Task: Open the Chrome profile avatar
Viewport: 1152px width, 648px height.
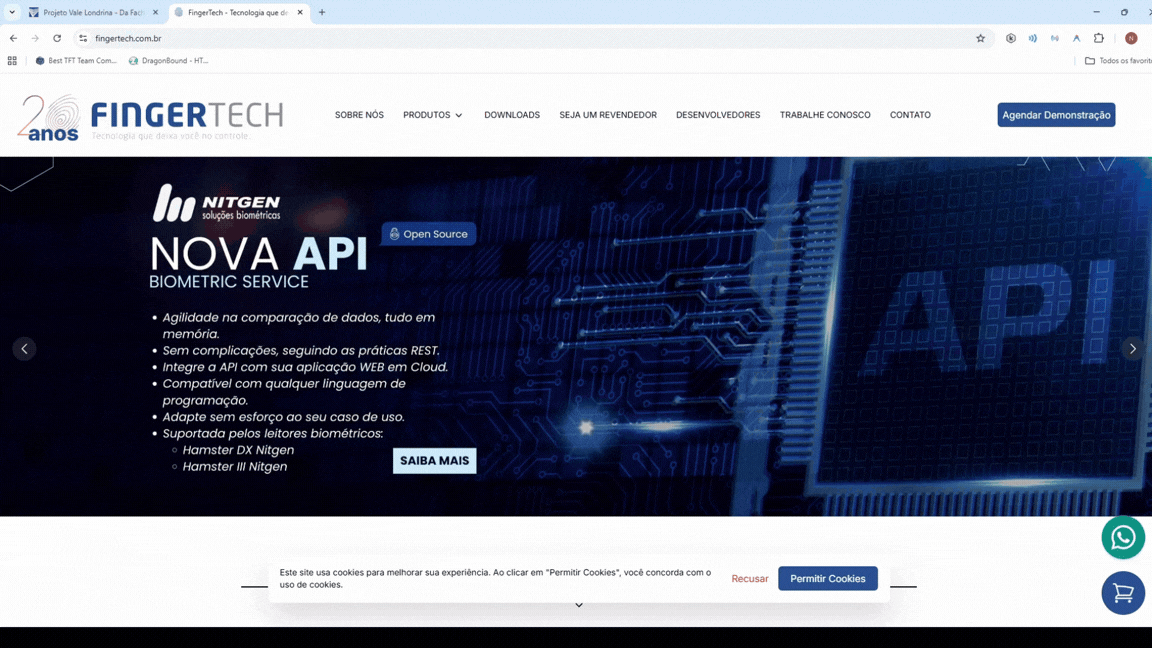Action: click(x=1131, y=38)
